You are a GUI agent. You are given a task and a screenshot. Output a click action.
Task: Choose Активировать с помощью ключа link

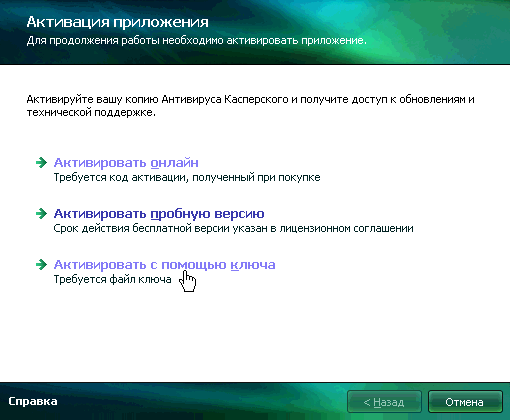164,265
